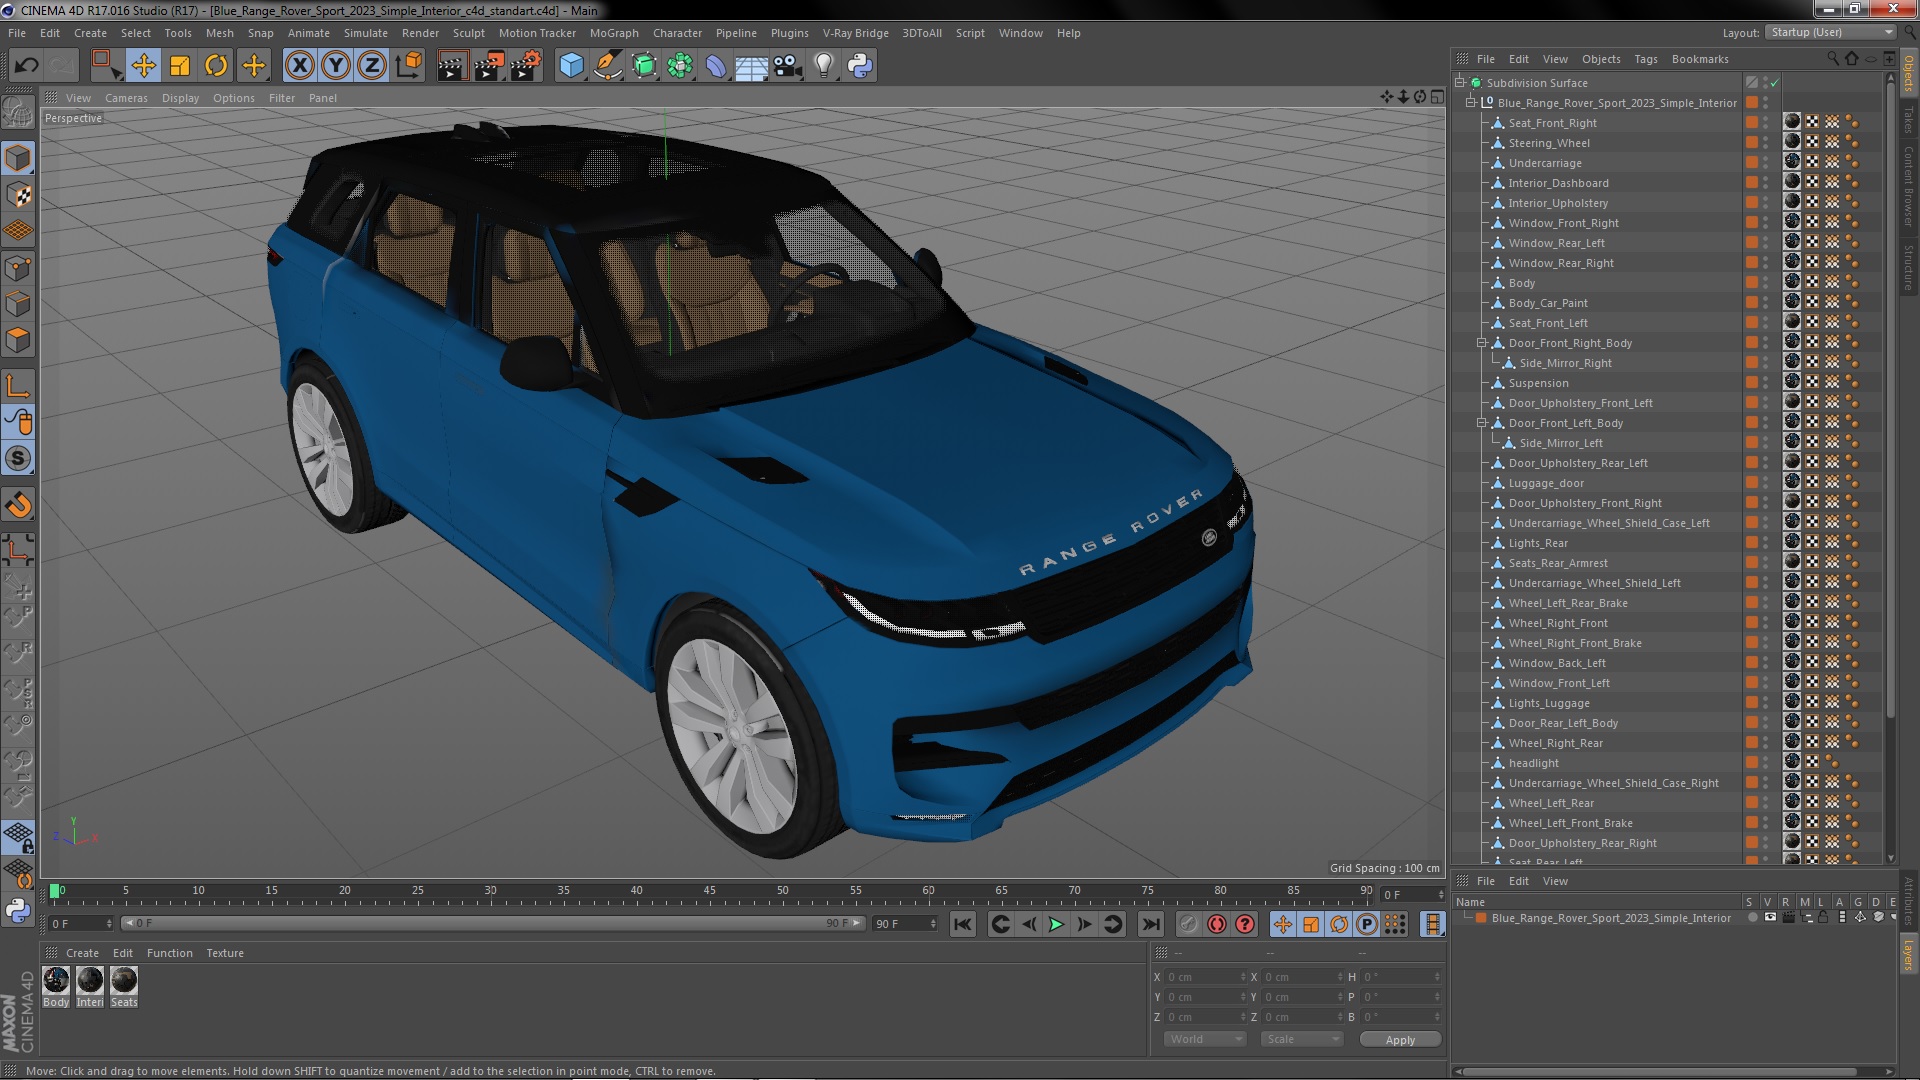Click Play Forwards button
The image size is (1920, 1080).
[1056, 925]
